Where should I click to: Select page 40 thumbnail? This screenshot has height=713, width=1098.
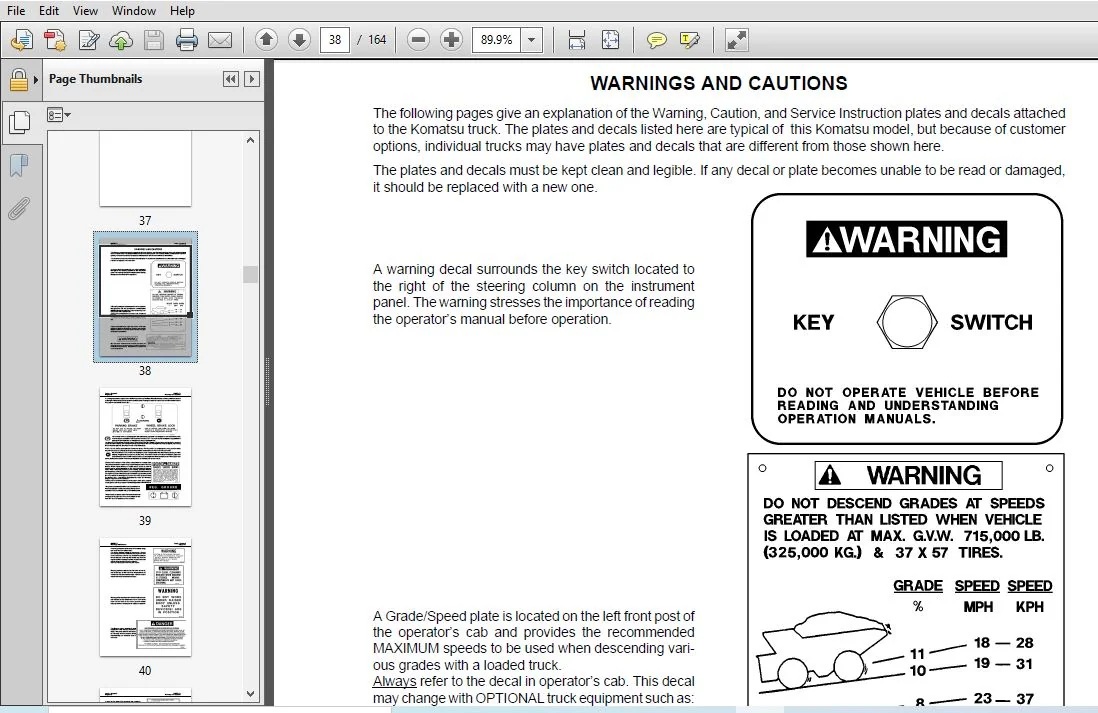point(145,597)
